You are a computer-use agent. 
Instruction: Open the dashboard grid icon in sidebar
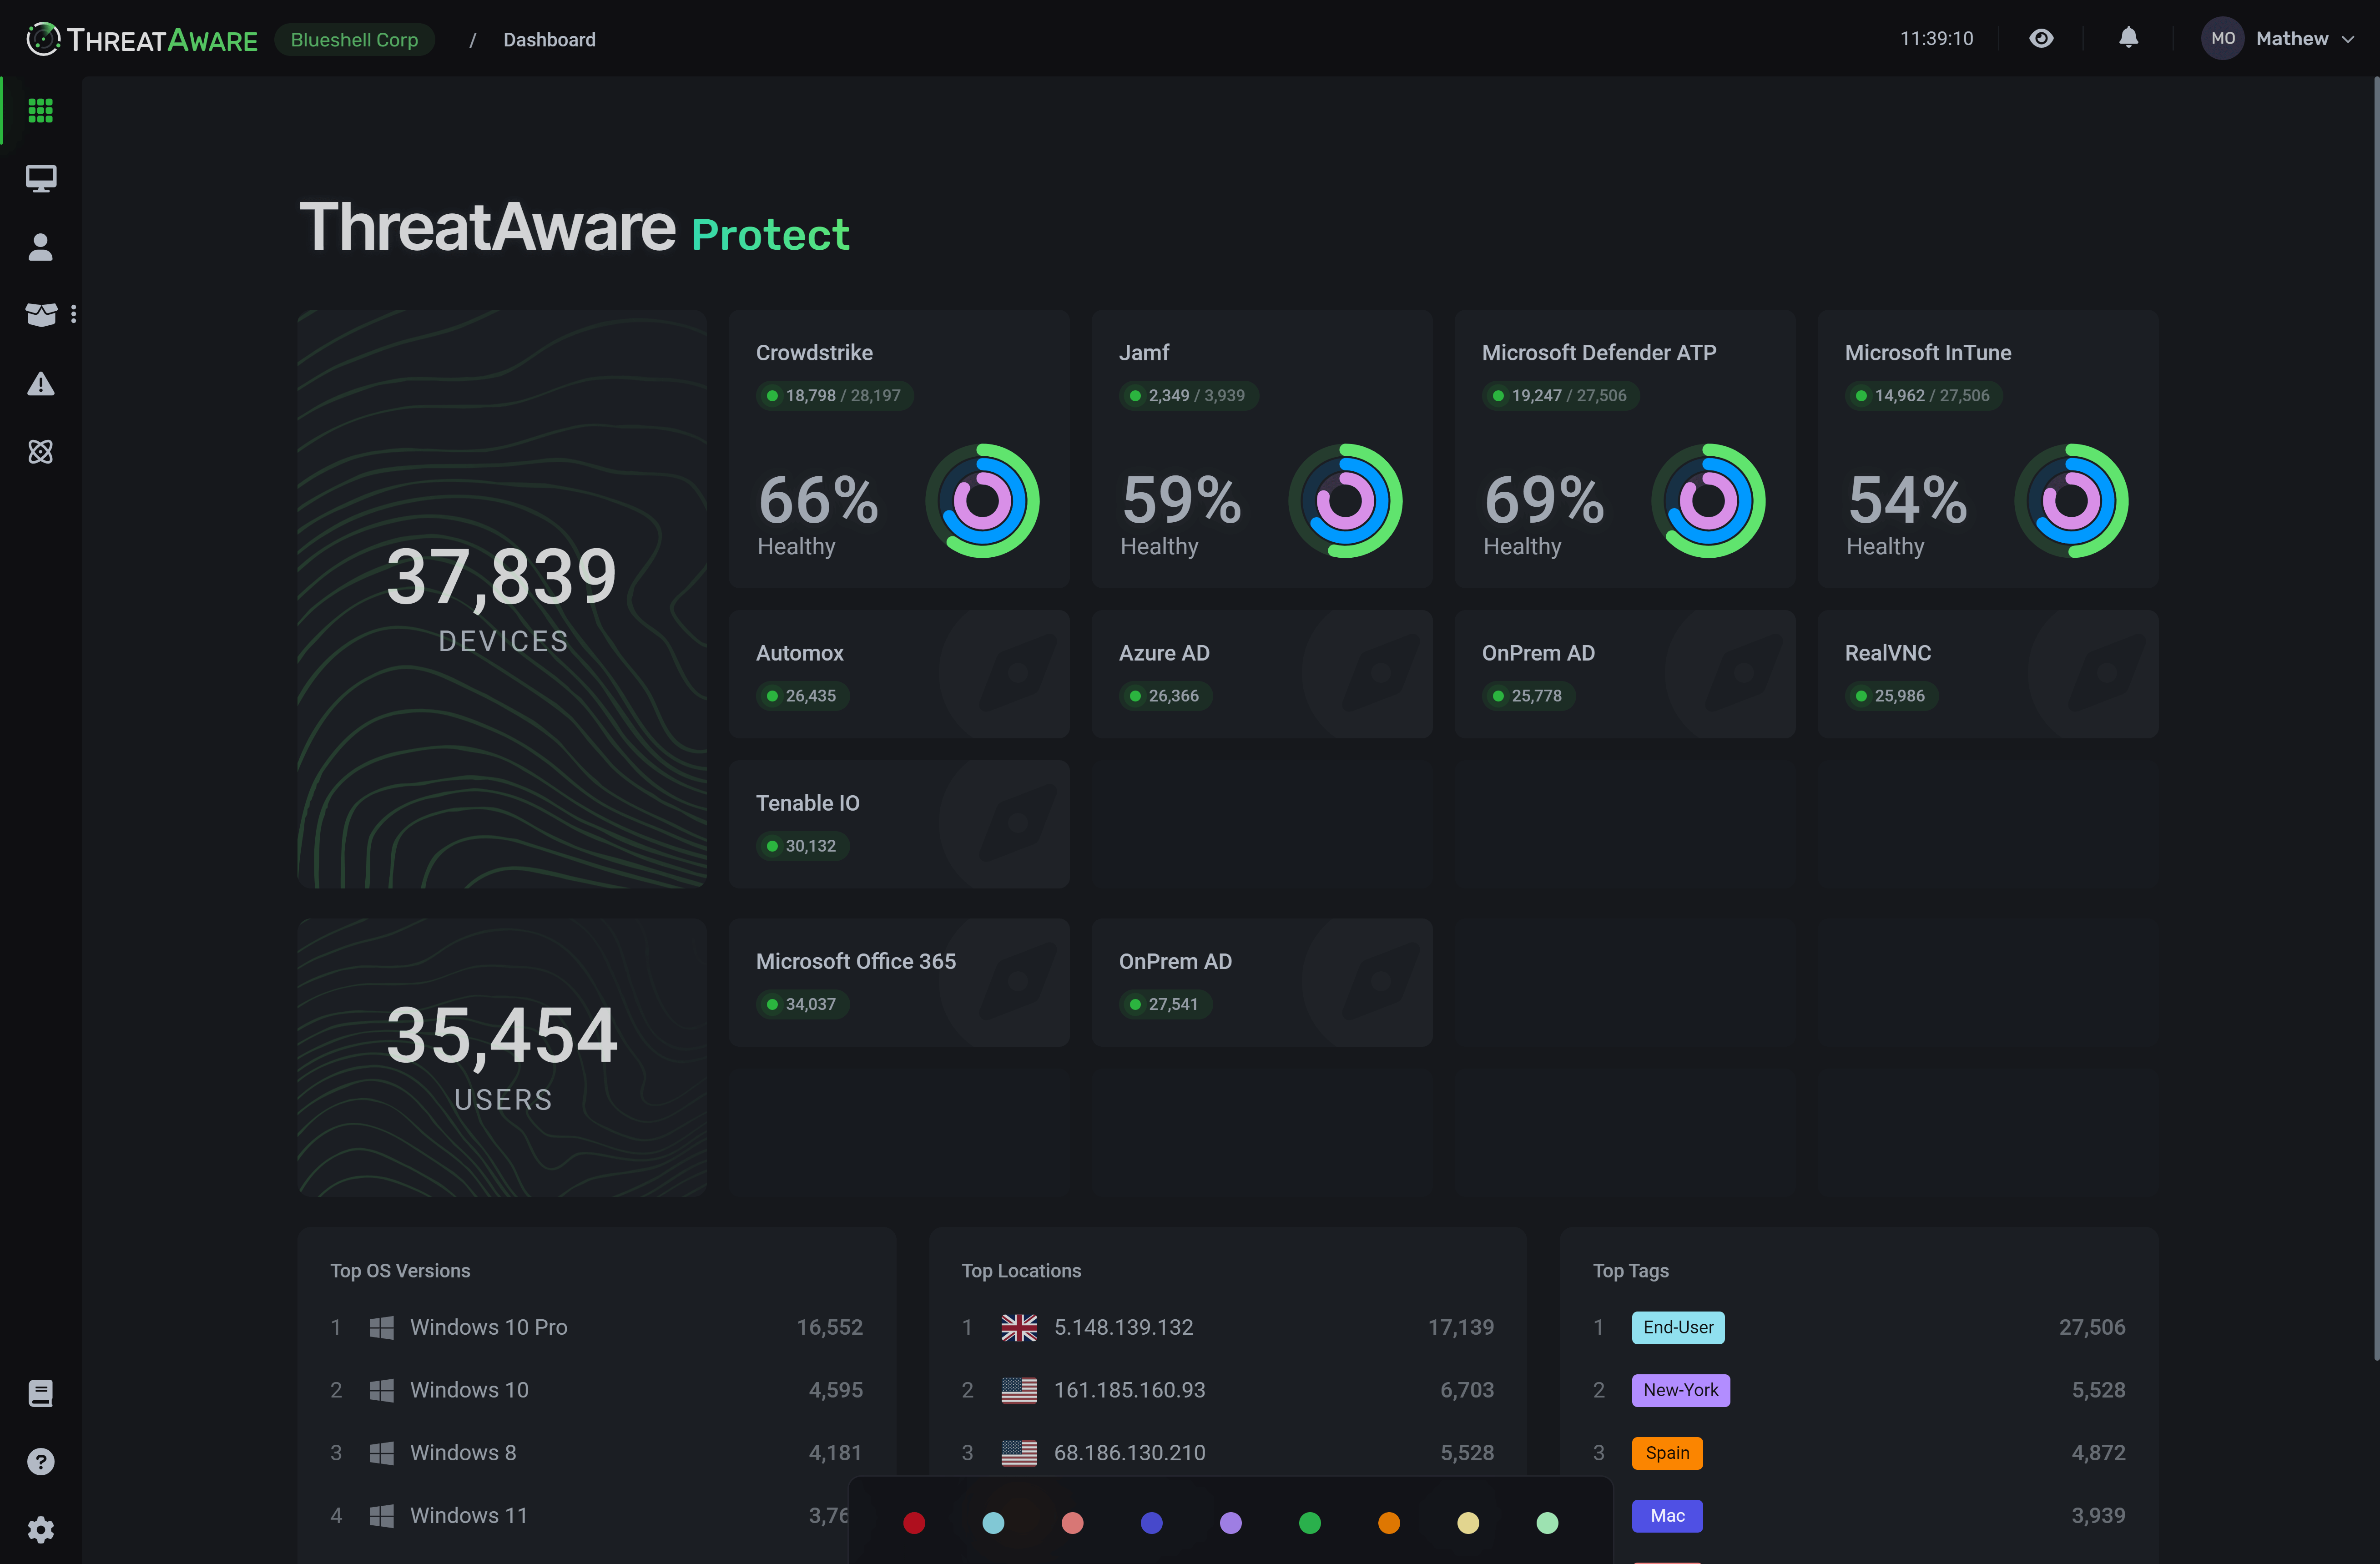(41, 110)
